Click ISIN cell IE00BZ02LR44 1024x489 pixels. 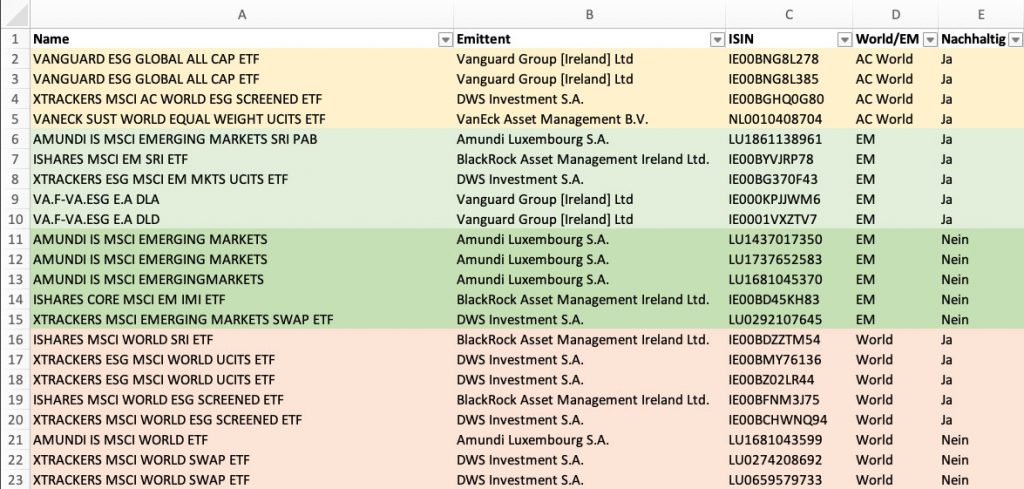click(789, 380)
